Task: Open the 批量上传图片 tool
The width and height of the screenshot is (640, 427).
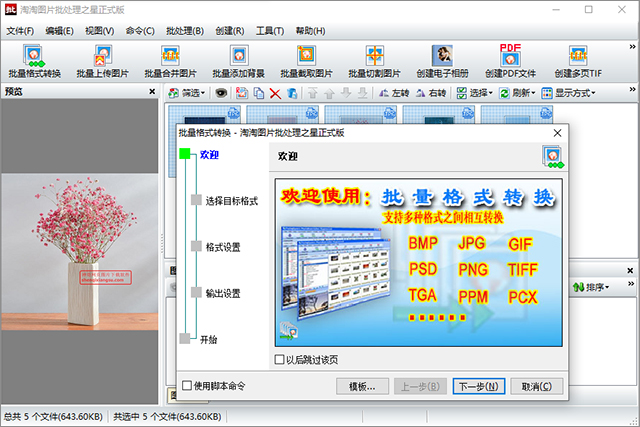Action: tap(103, 60)
